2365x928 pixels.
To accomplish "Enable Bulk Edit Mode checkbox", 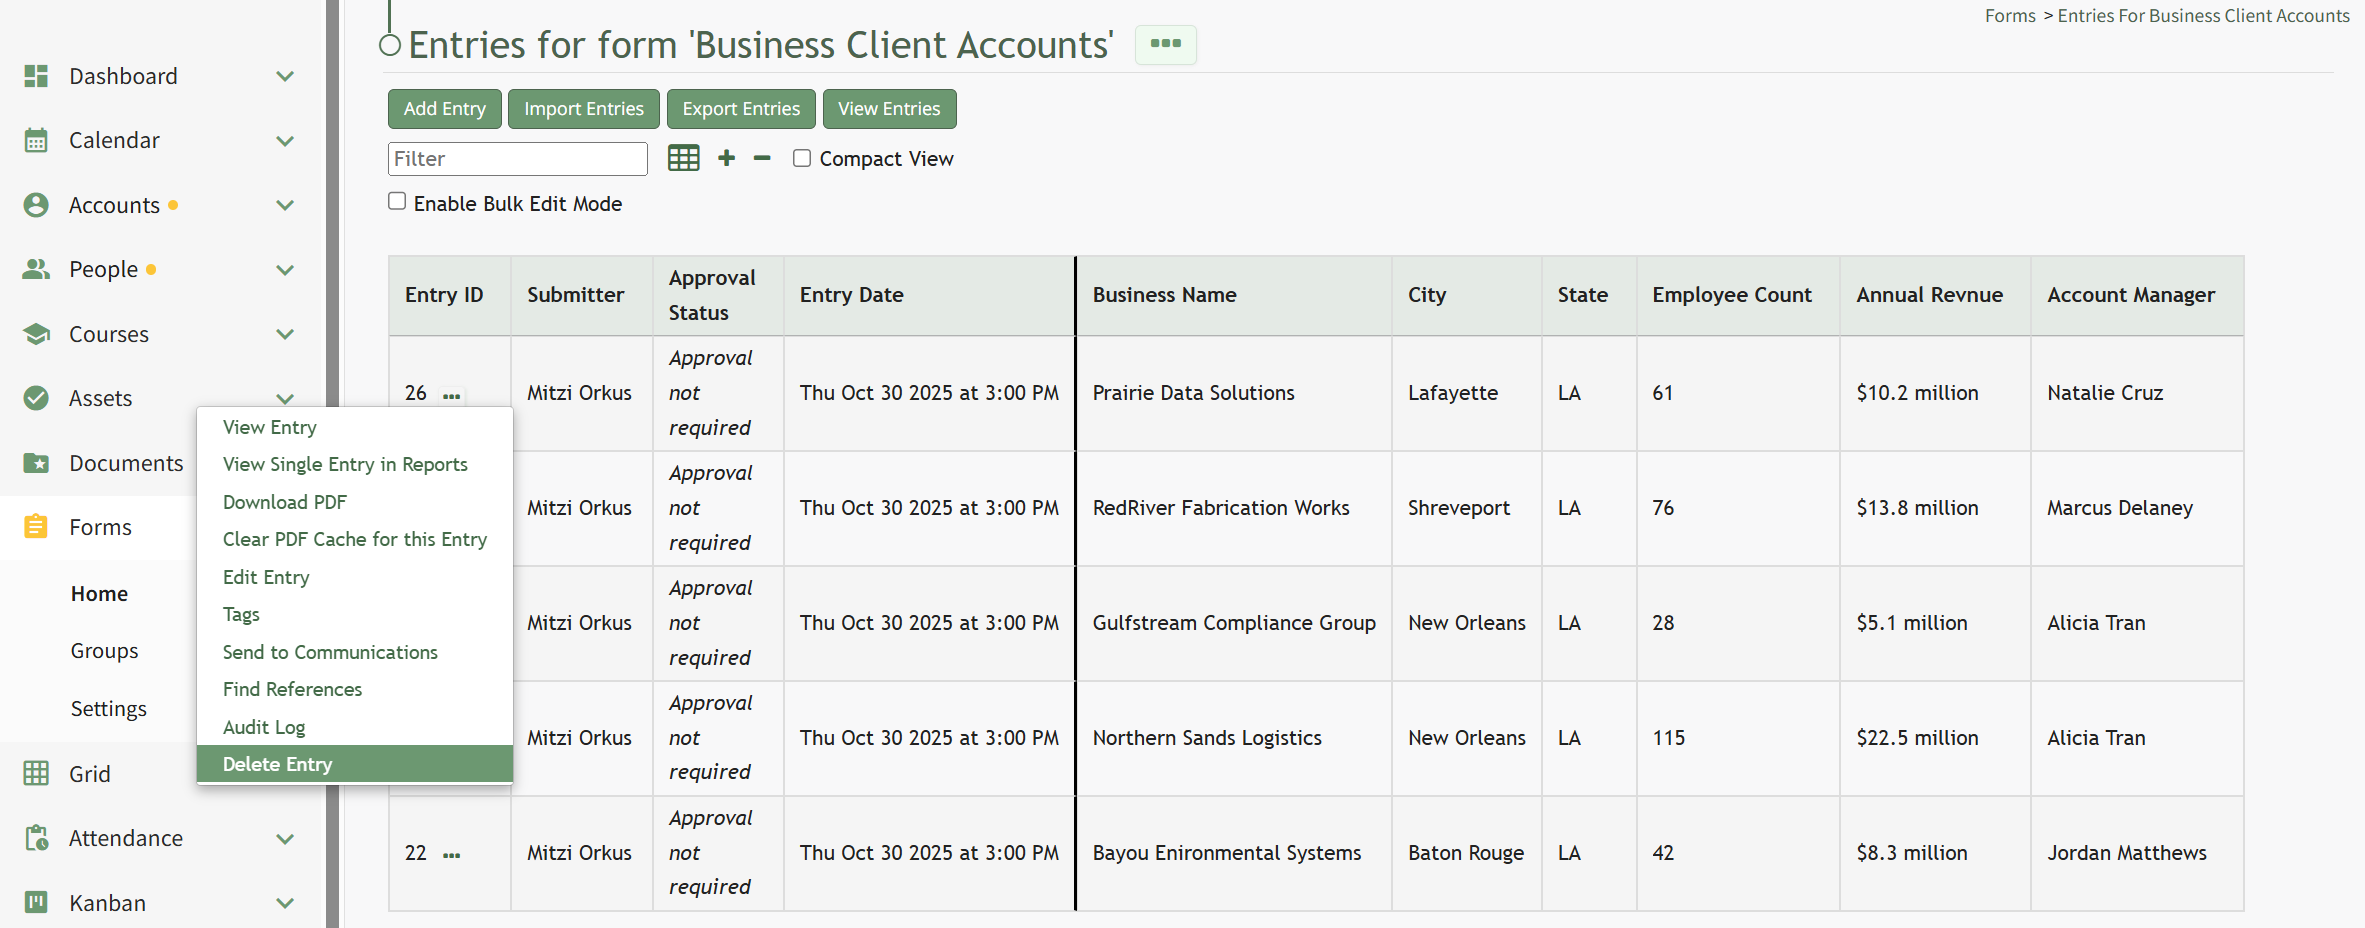I will [397, 201].
